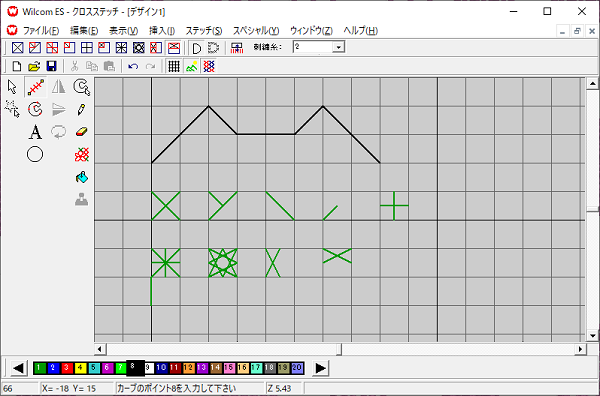Image resolution: width=600 pixels, height=396 pixels.
Task: Select the curve tool with red points
Action: coord(35,109)
